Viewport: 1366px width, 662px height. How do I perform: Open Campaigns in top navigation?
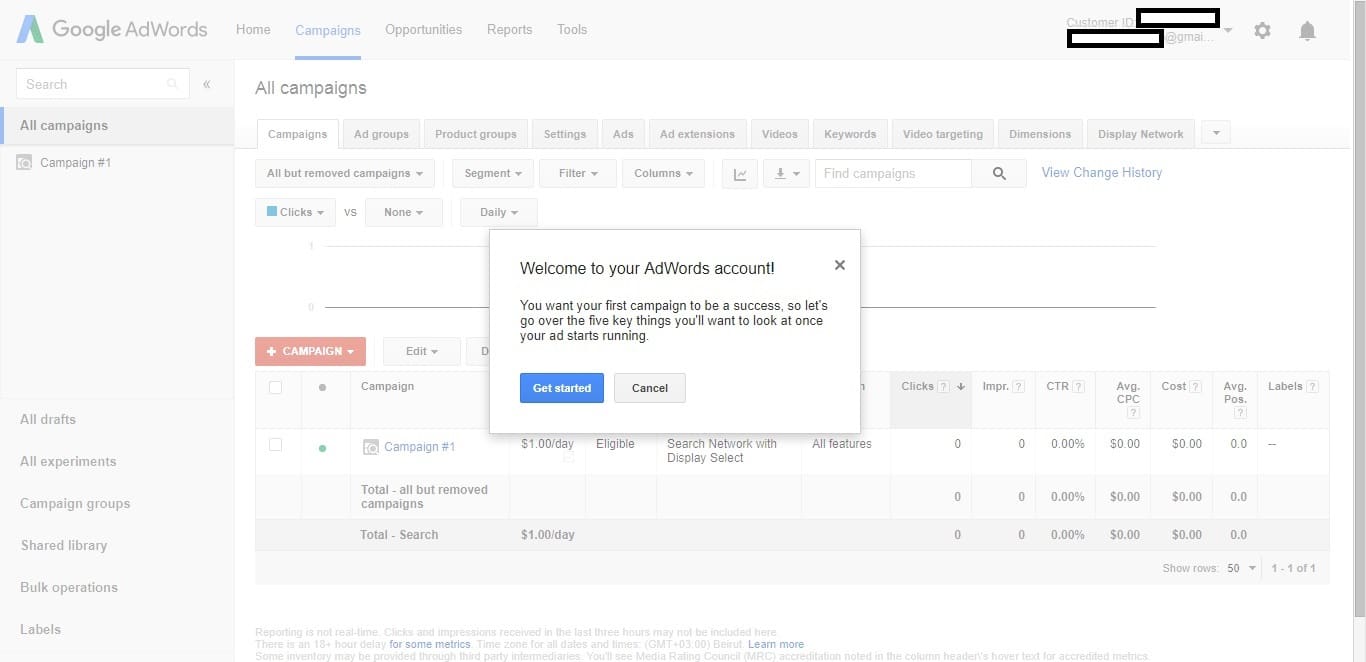[x=328, y=30]
